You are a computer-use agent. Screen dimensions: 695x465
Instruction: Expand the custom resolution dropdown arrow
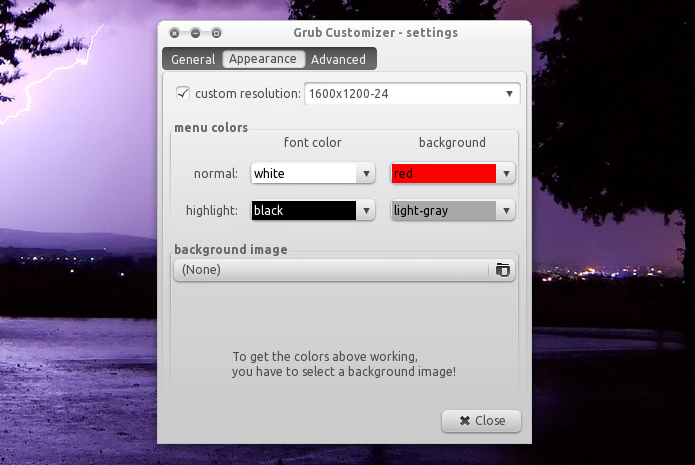(x=509, y=94)
